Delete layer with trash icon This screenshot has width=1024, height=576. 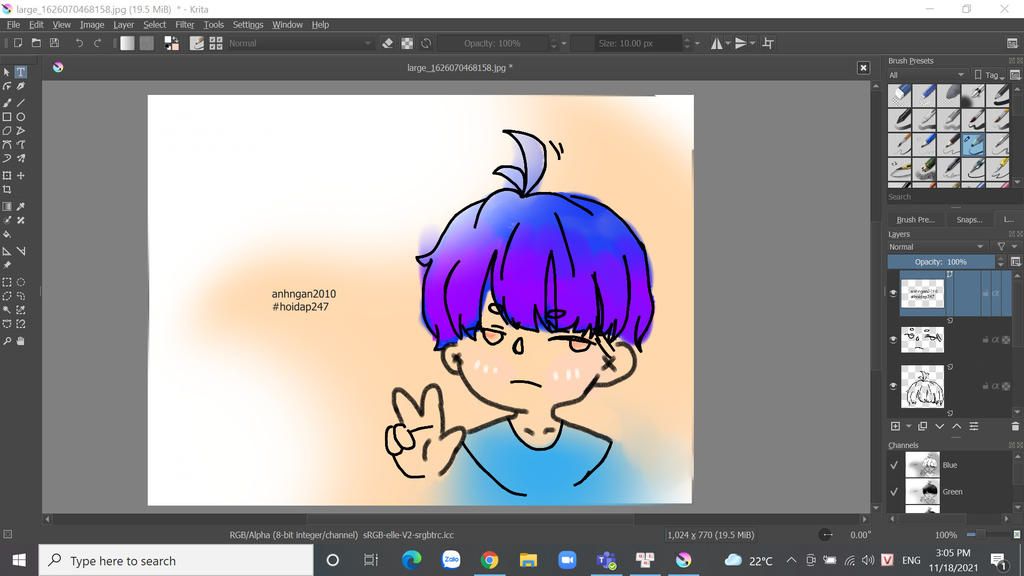click(1015, 426)
